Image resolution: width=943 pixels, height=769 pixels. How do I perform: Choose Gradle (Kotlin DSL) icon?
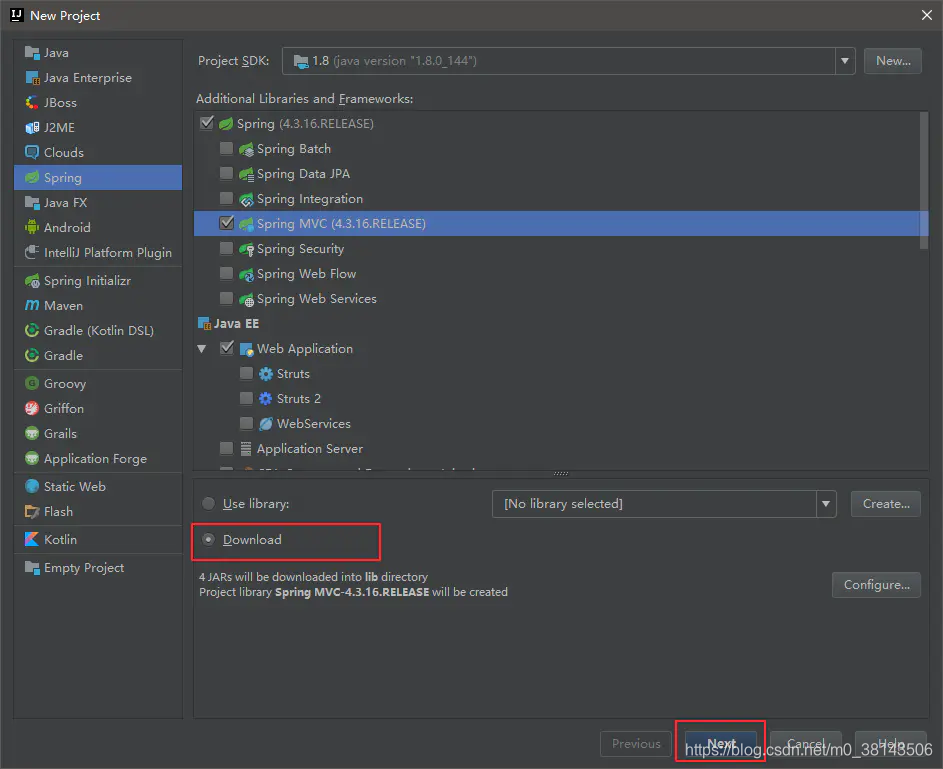pos(32,331)
